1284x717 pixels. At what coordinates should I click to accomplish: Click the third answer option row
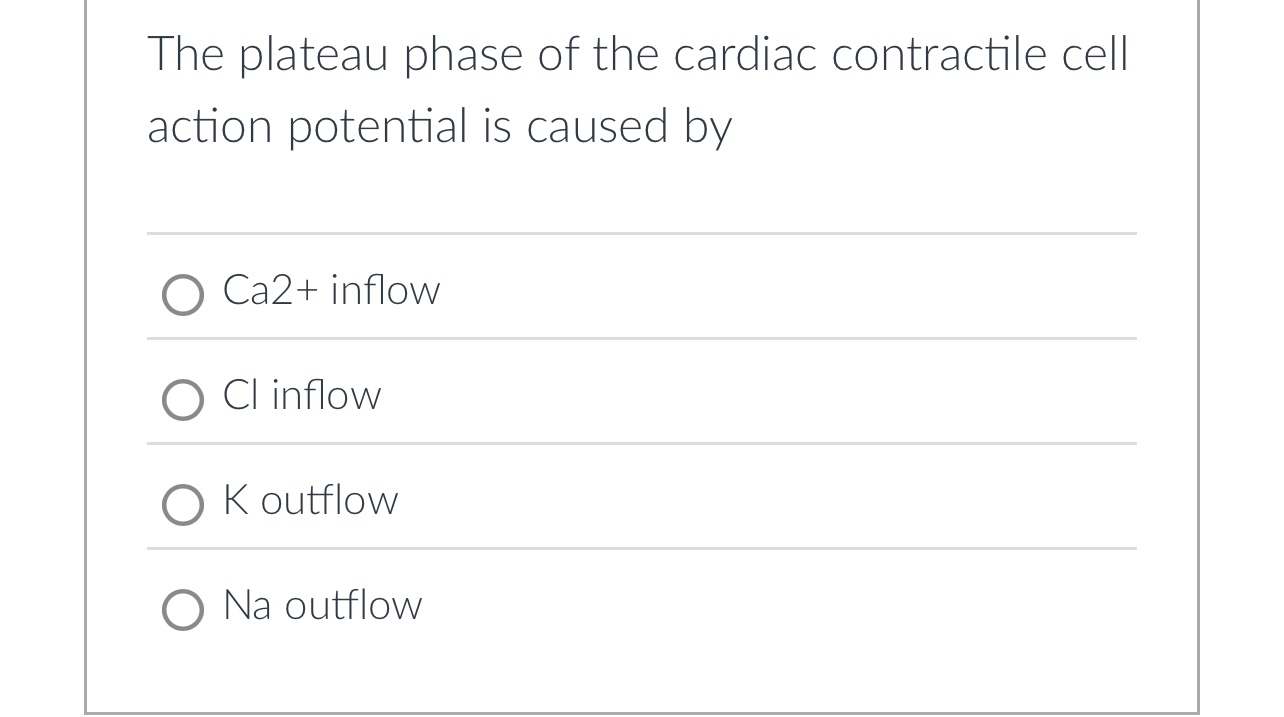[x=640, y=501]
